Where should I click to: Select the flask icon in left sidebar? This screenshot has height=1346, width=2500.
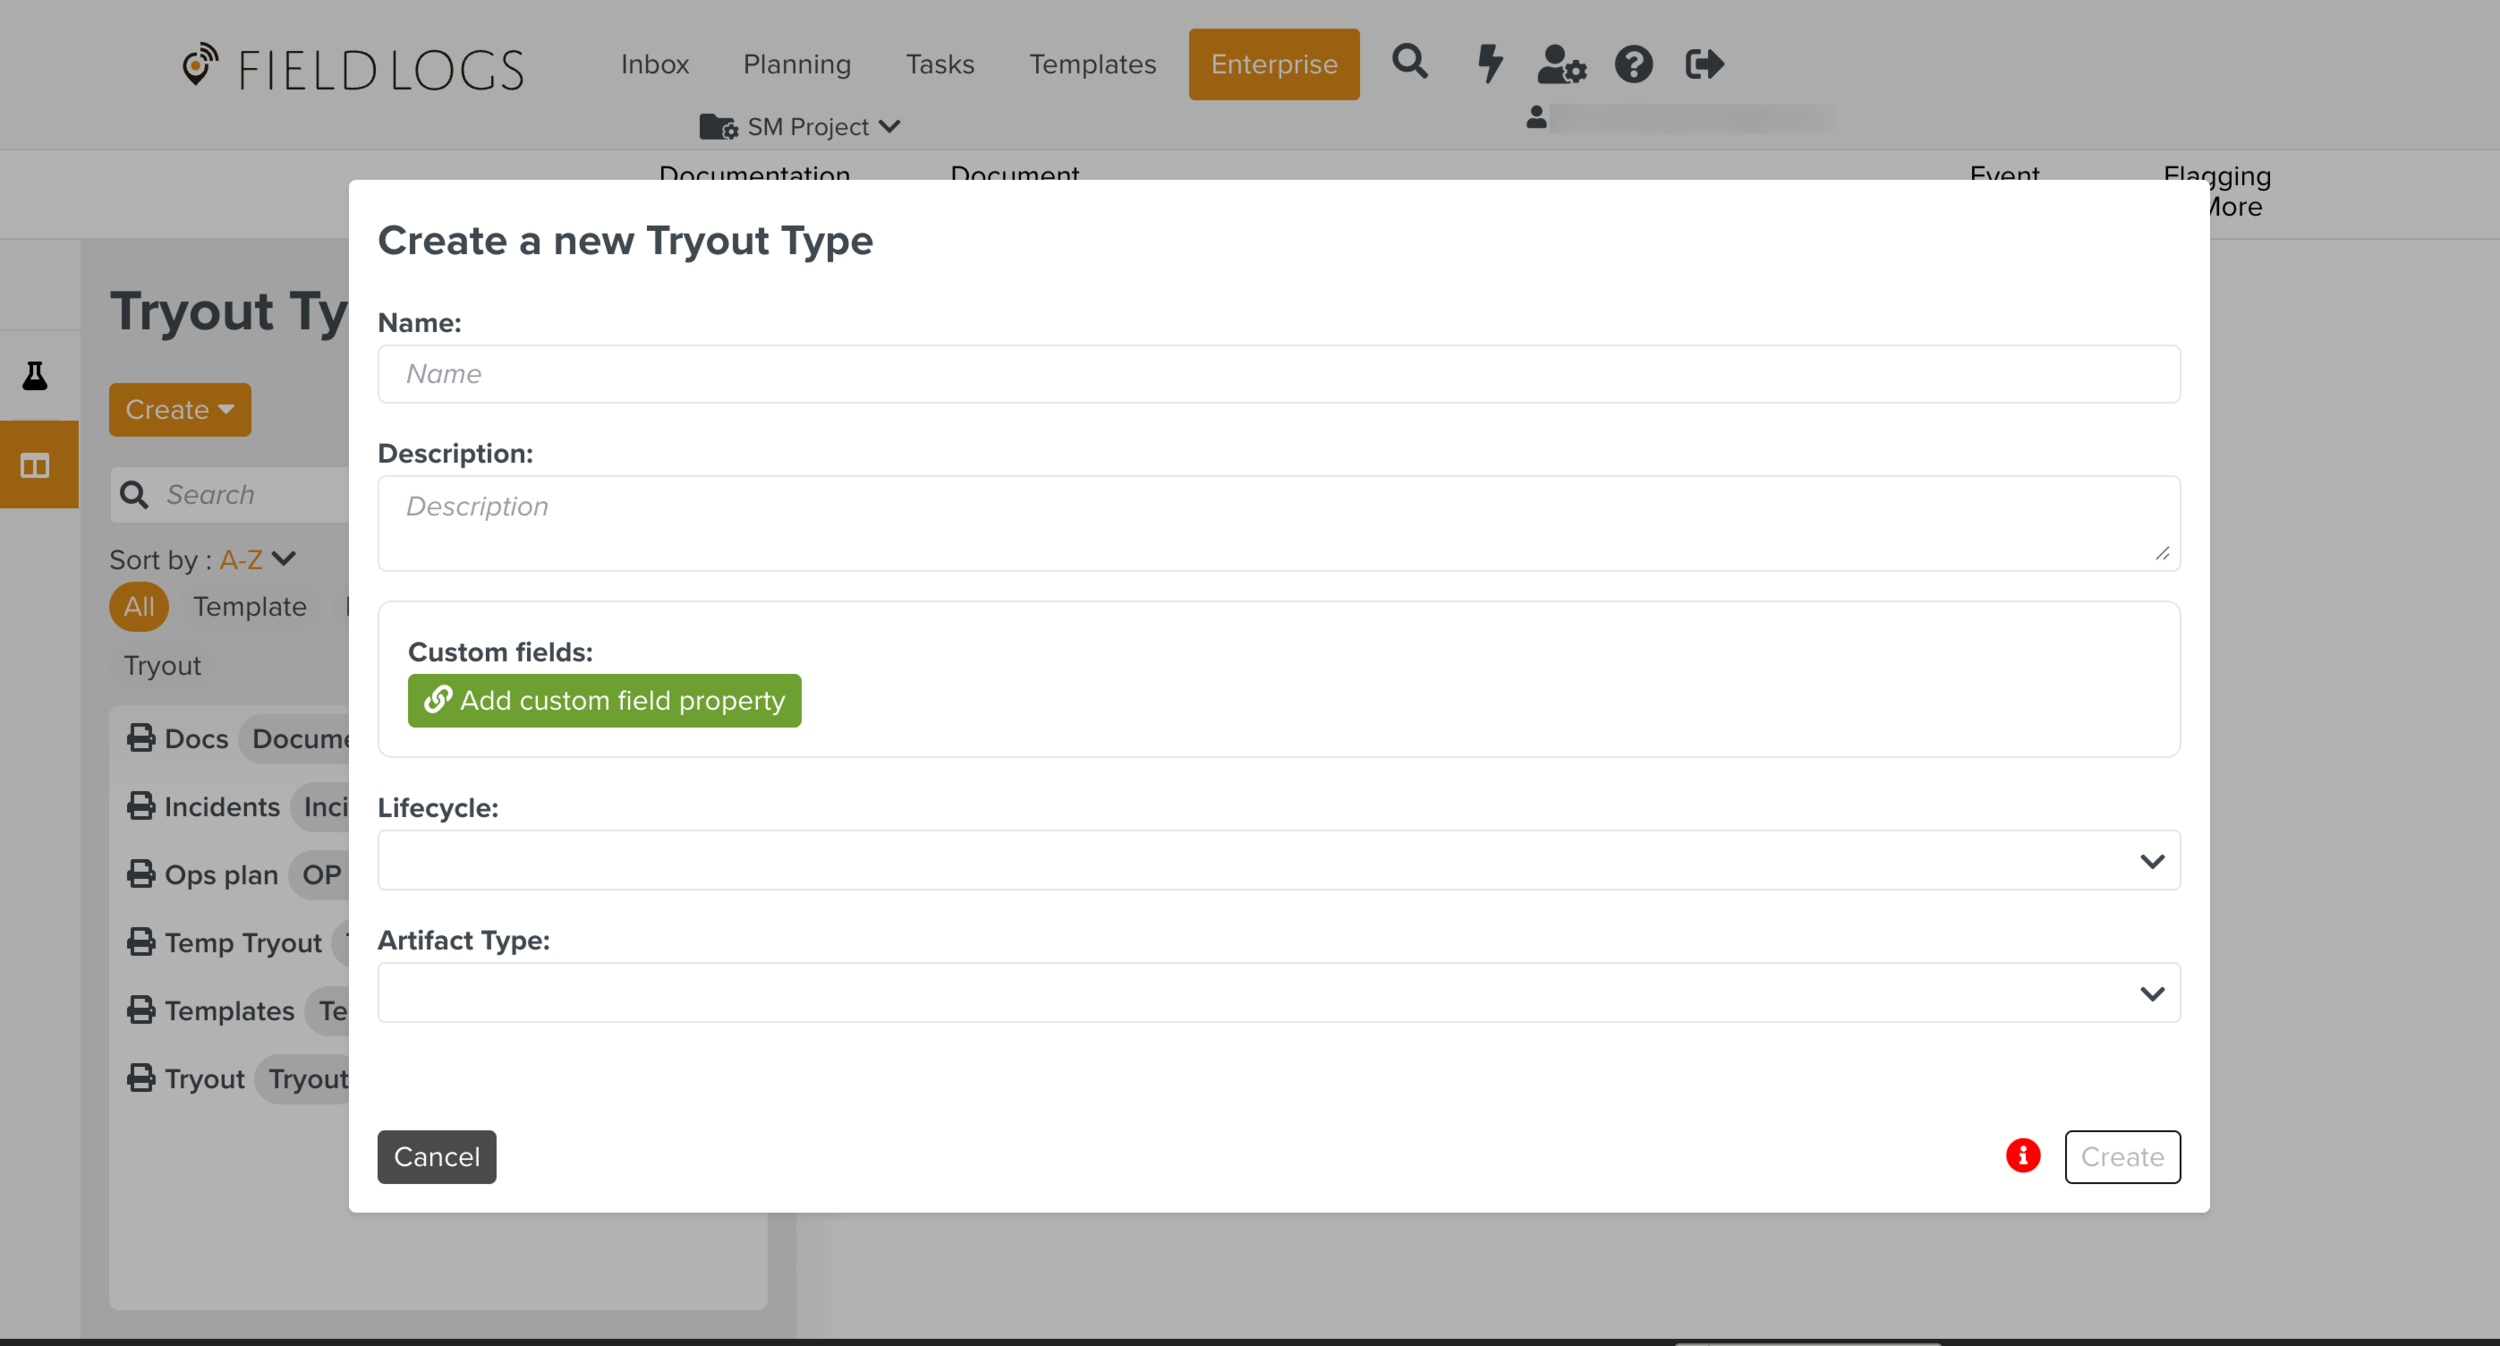(35, 376)
